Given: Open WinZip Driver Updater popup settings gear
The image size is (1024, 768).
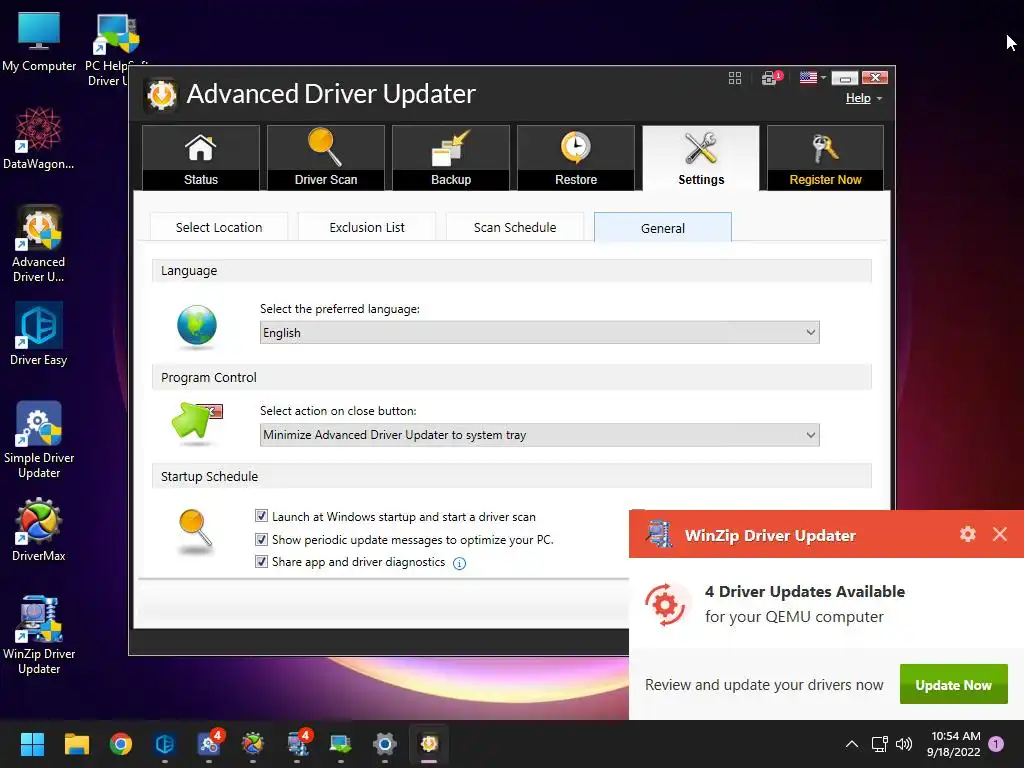Looking at the screenshot, I should [x=968, y=534].
